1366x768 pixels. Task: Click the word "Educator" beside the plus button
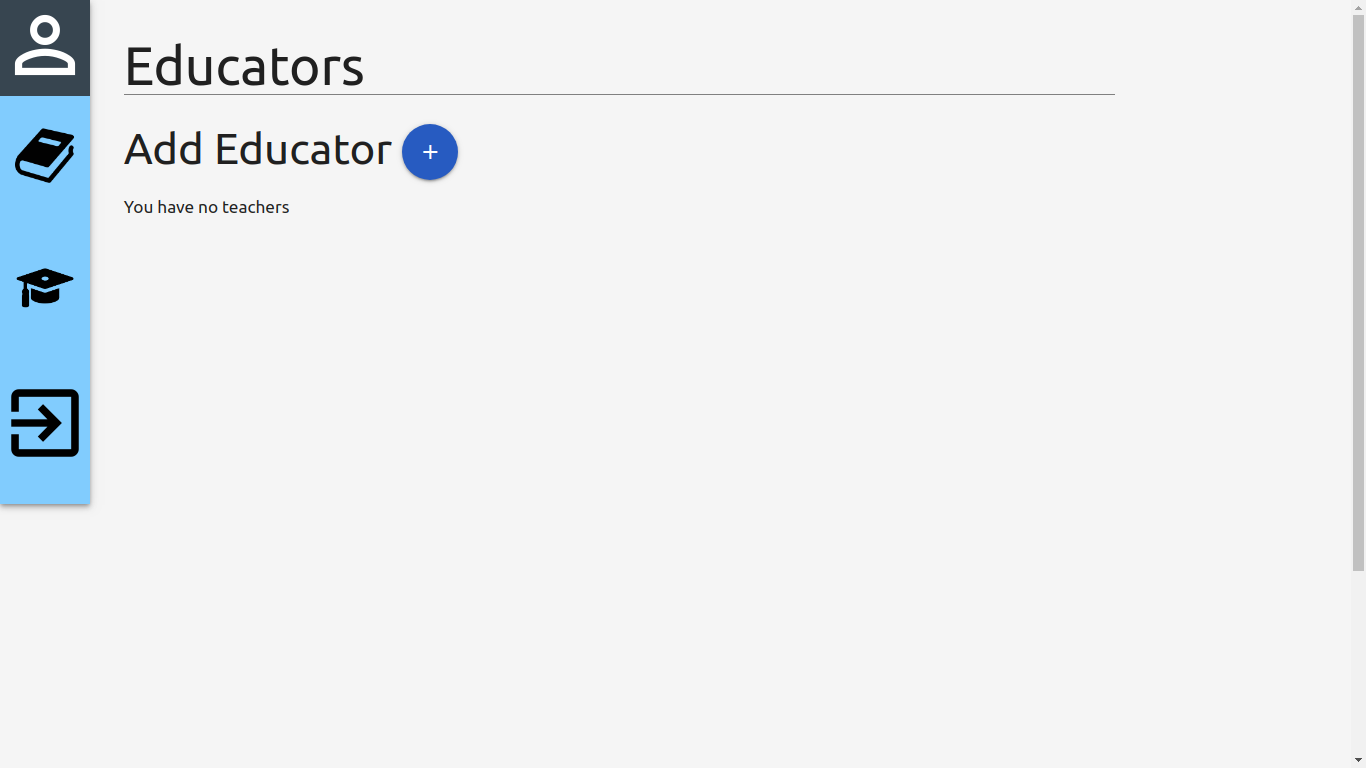303,149
